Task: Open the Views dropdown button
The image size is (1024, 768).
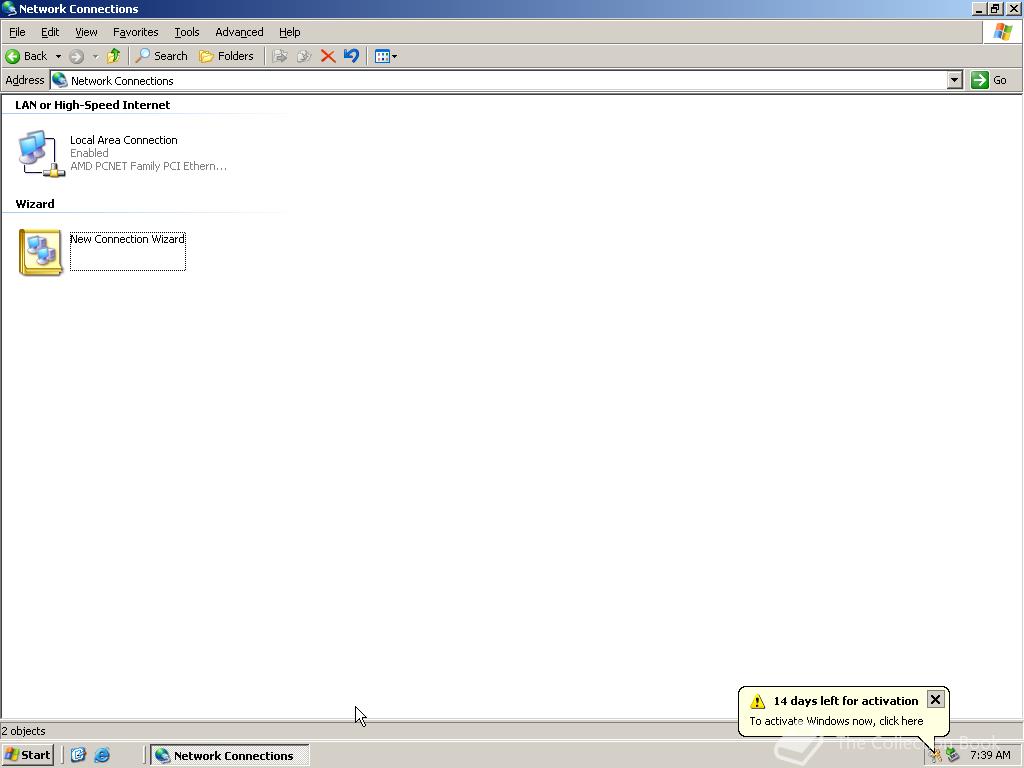Action: pyautogui.click(x=386, y=56)
